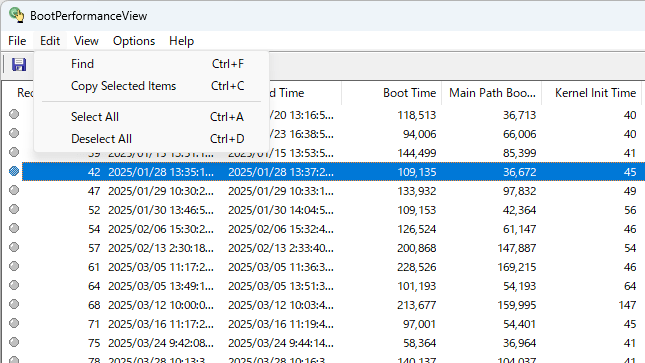Click main path boot value 159,995
This screenshot has width=645, height=363.
click(x=517, y=305)
